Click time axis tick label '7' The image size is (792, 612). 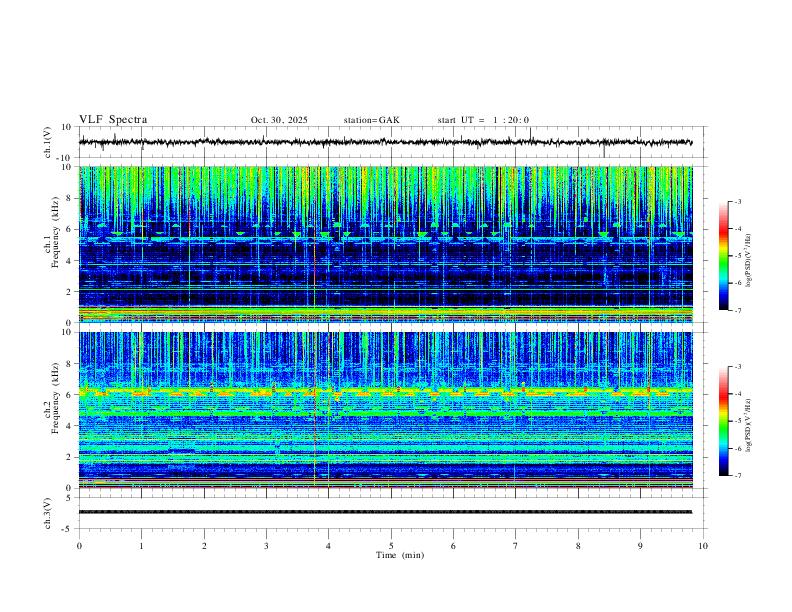516,546
